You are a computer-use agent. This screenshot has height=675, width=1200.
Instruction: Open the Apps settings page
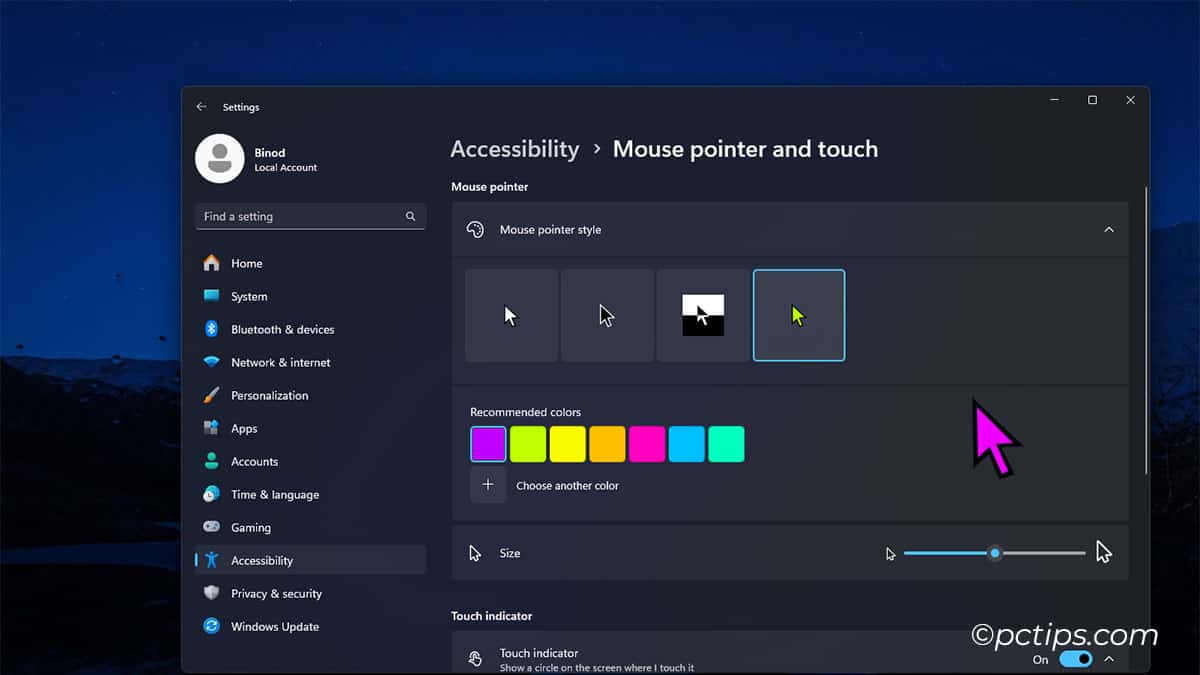[244, 428]
